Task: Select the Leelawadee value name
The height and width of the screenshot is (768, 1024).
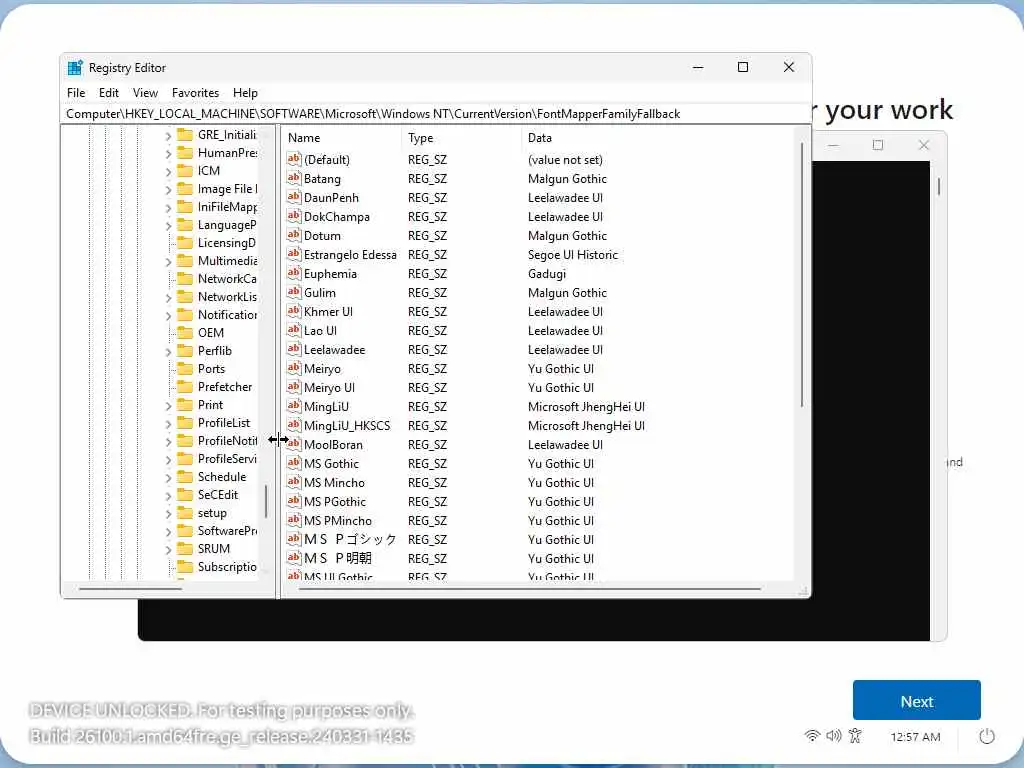Action: (334, 349)
